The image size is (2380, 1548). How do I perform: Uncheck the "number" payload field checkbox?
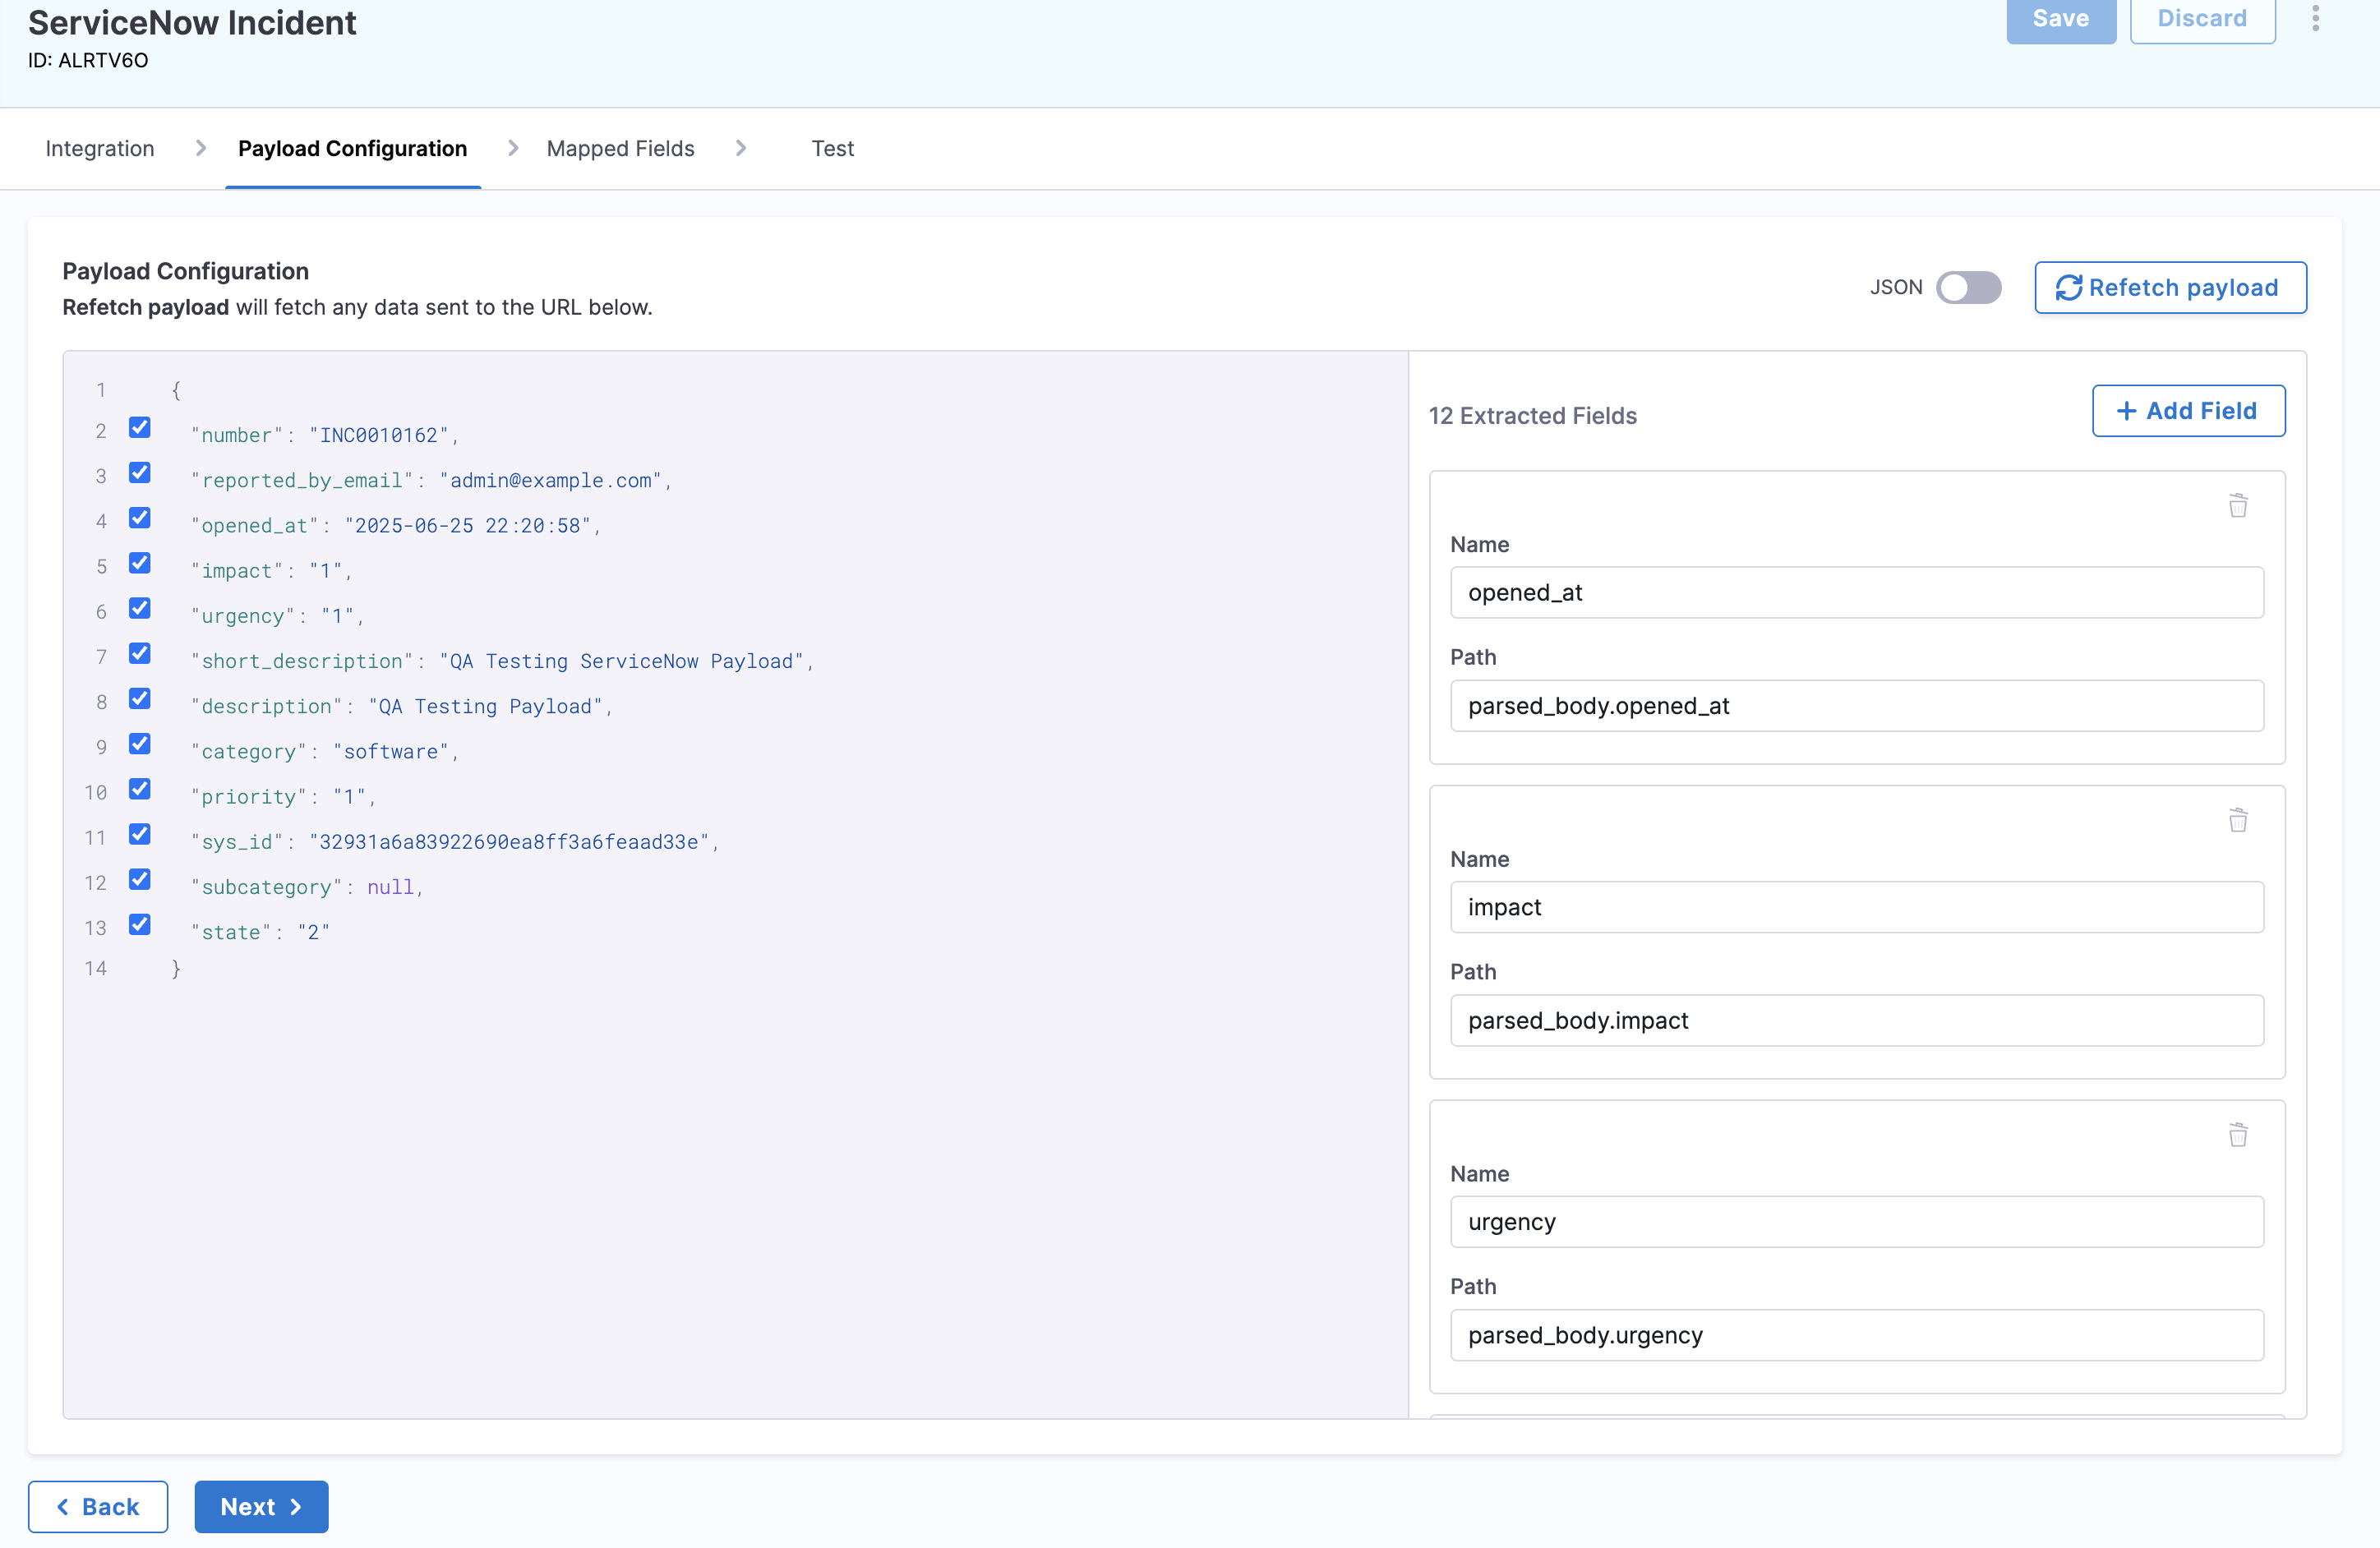(140, 428)
